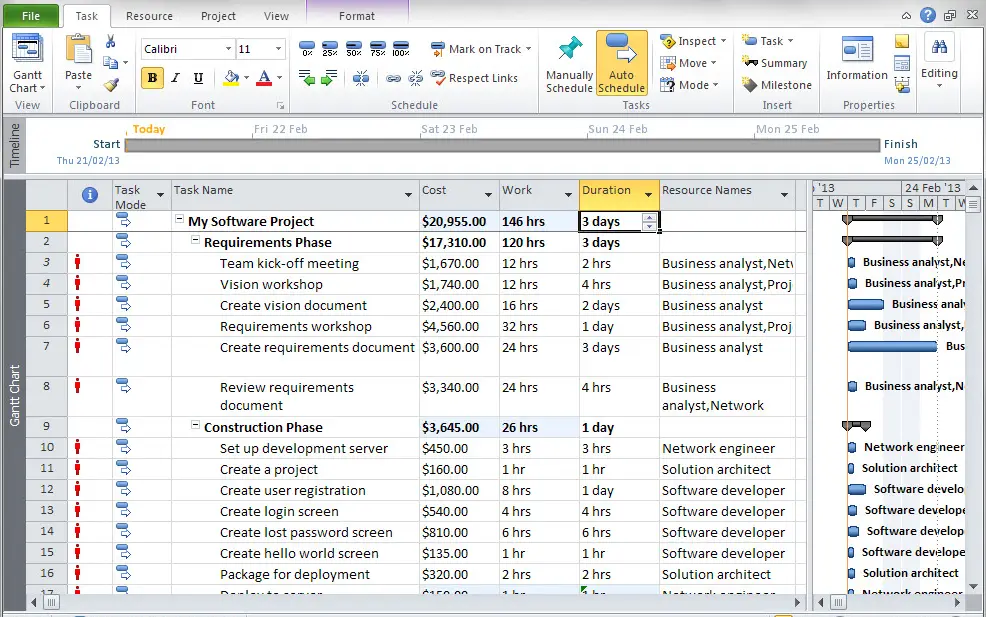This screenshot has height=617, width=986.
Task: Open the font name dropdown showing Calibri
Action: tap(226, 49)
